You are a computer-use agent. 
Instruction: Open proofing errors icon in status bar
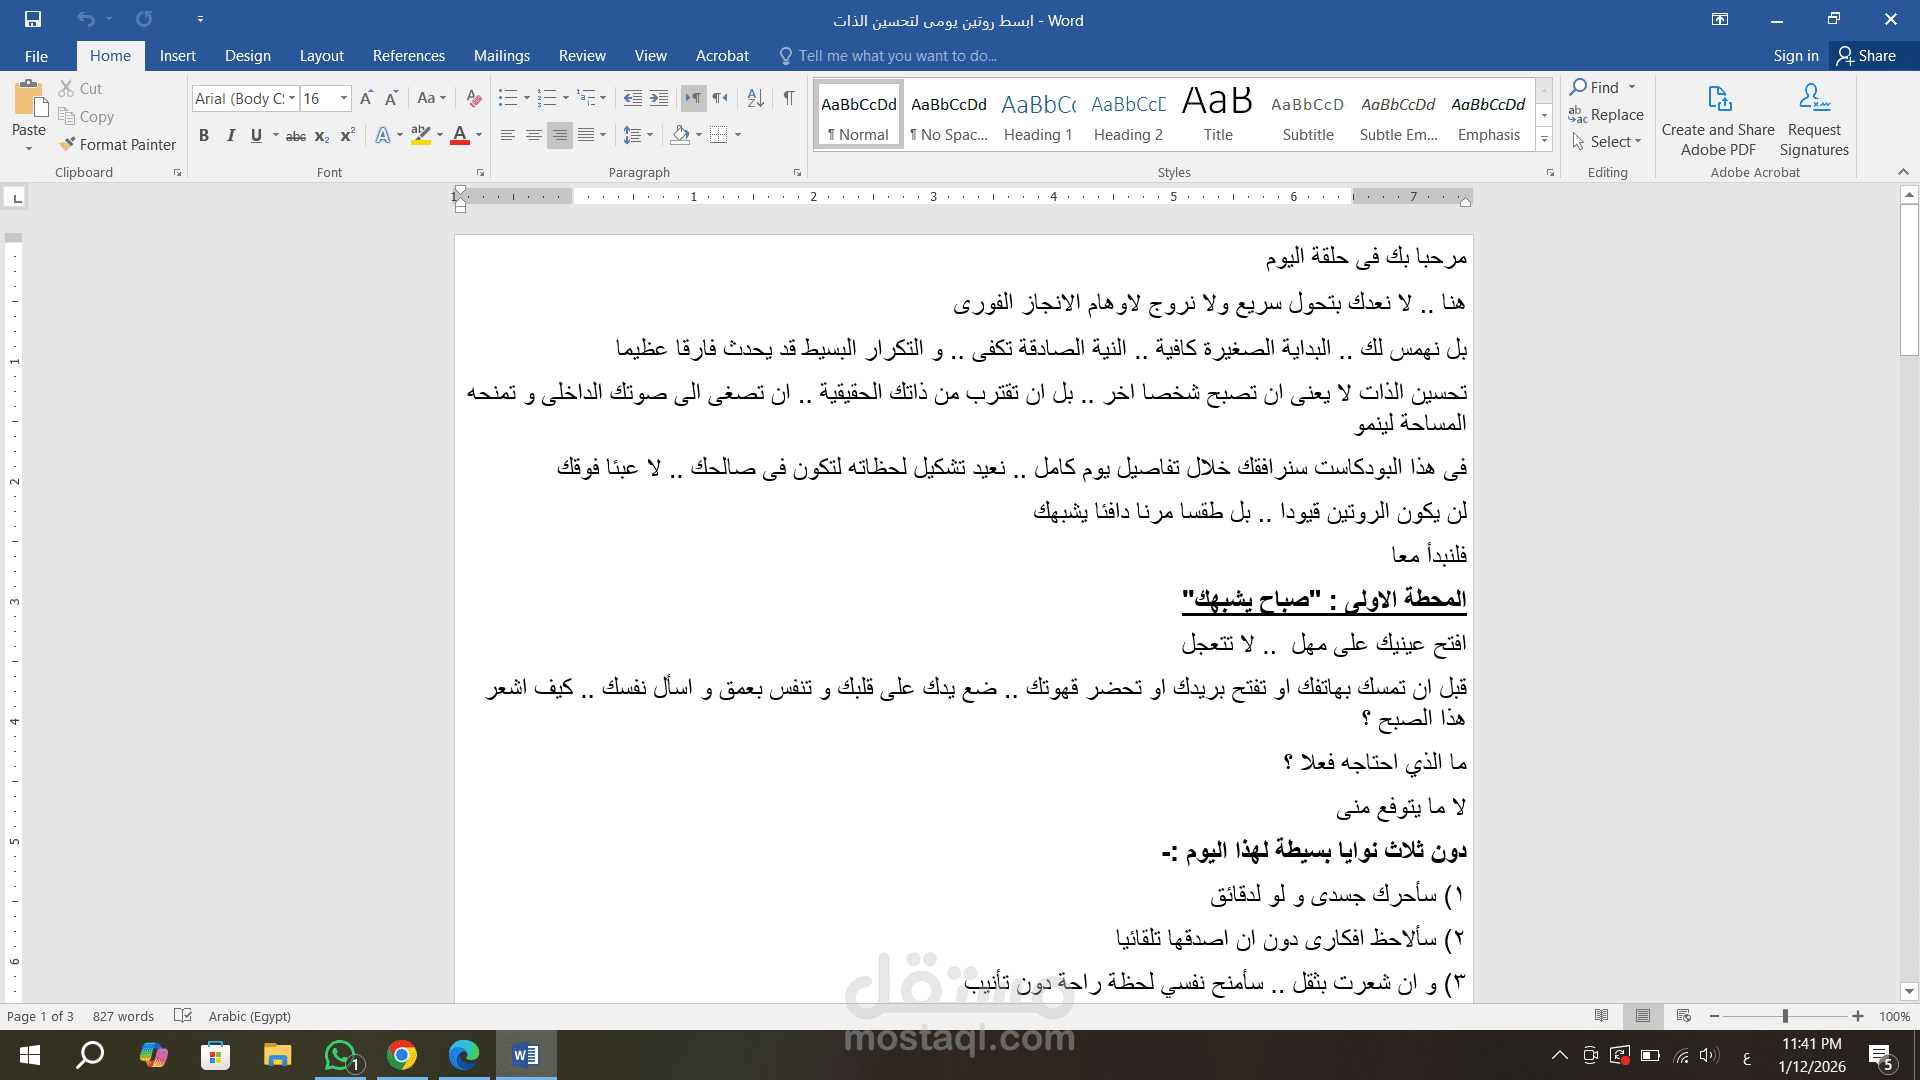pos(182,1016)
